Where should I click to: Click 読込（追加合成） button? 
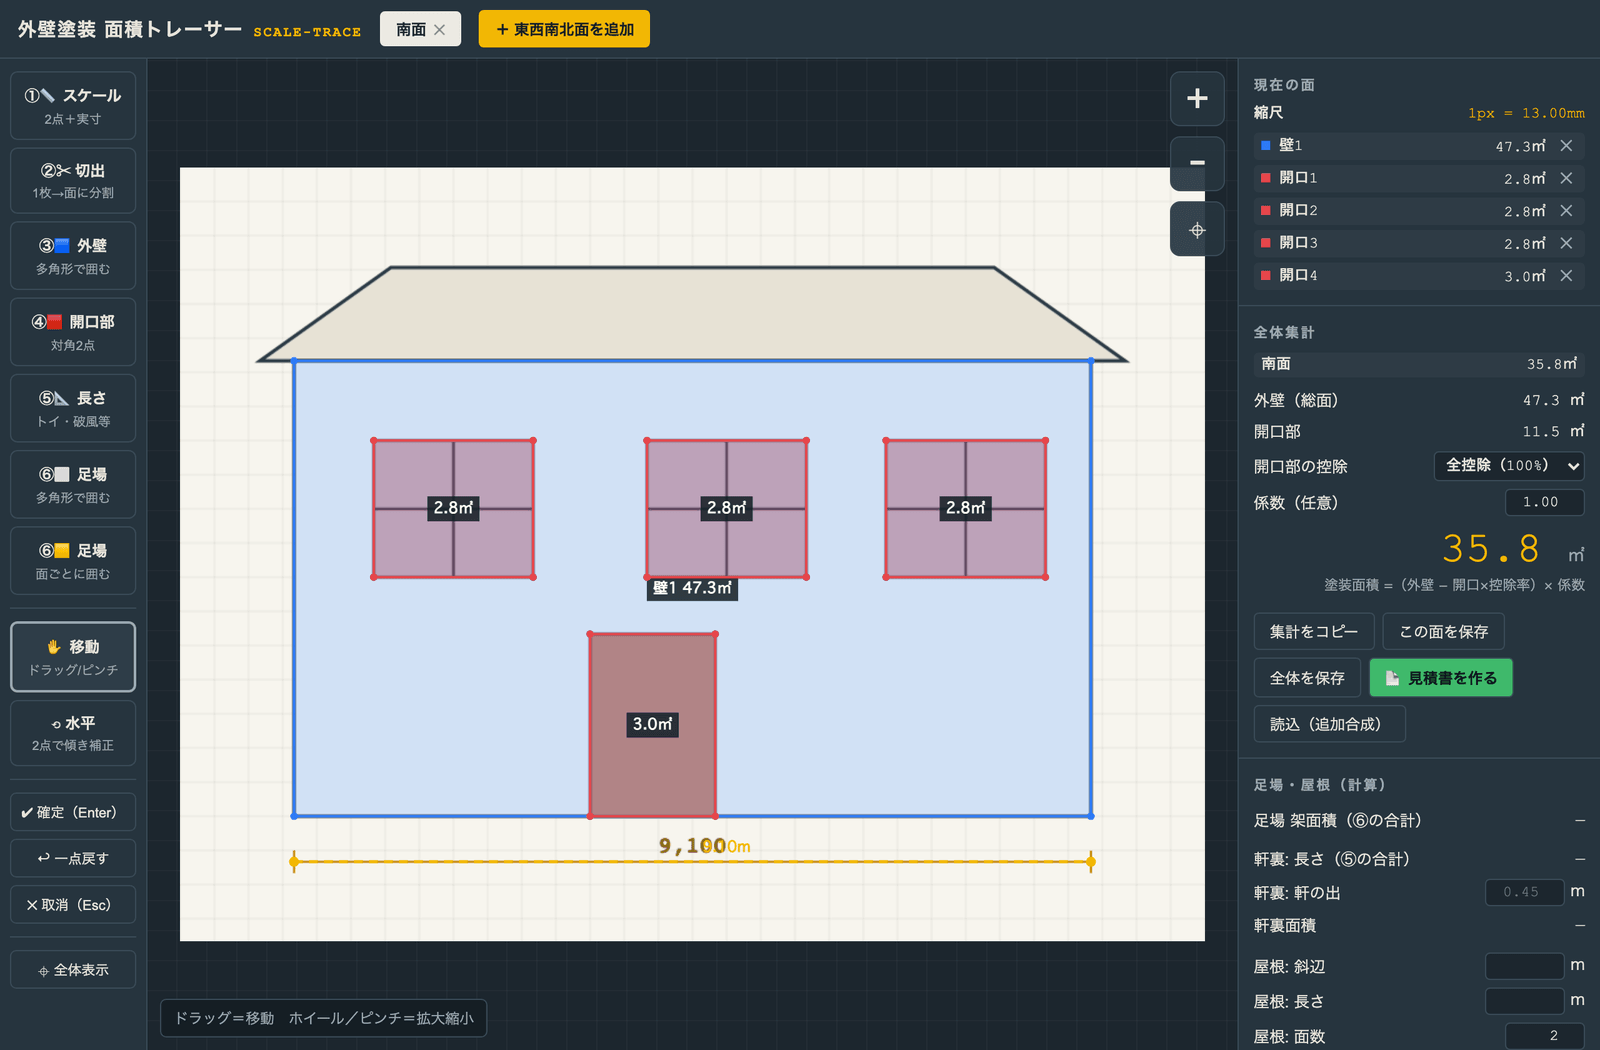click(x=1330, y=724)
